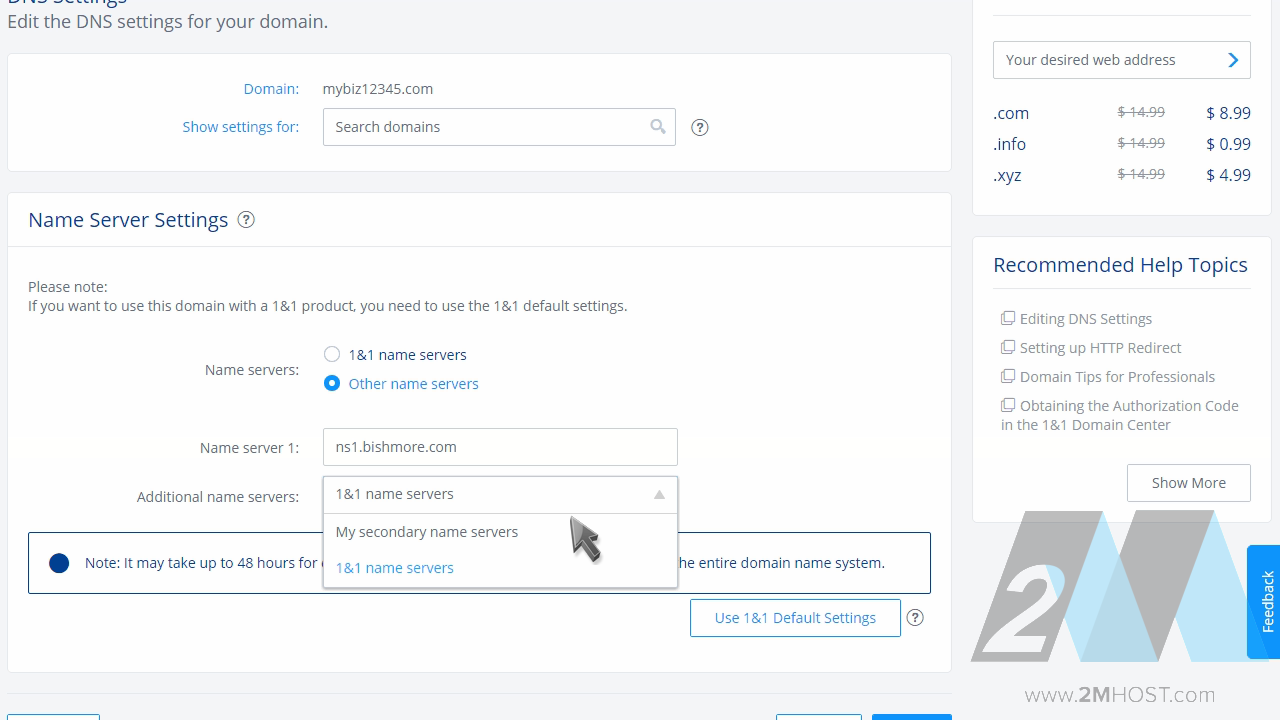Click the $ 0.99 price for .info
The height and width of the screenshot is (720, 1280).
(1228, 144)
